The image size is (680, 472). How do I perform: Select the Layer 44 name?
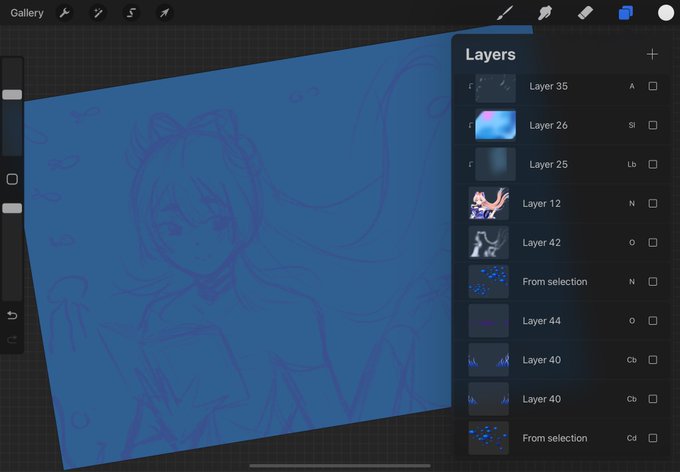click(x=541, y=321)
